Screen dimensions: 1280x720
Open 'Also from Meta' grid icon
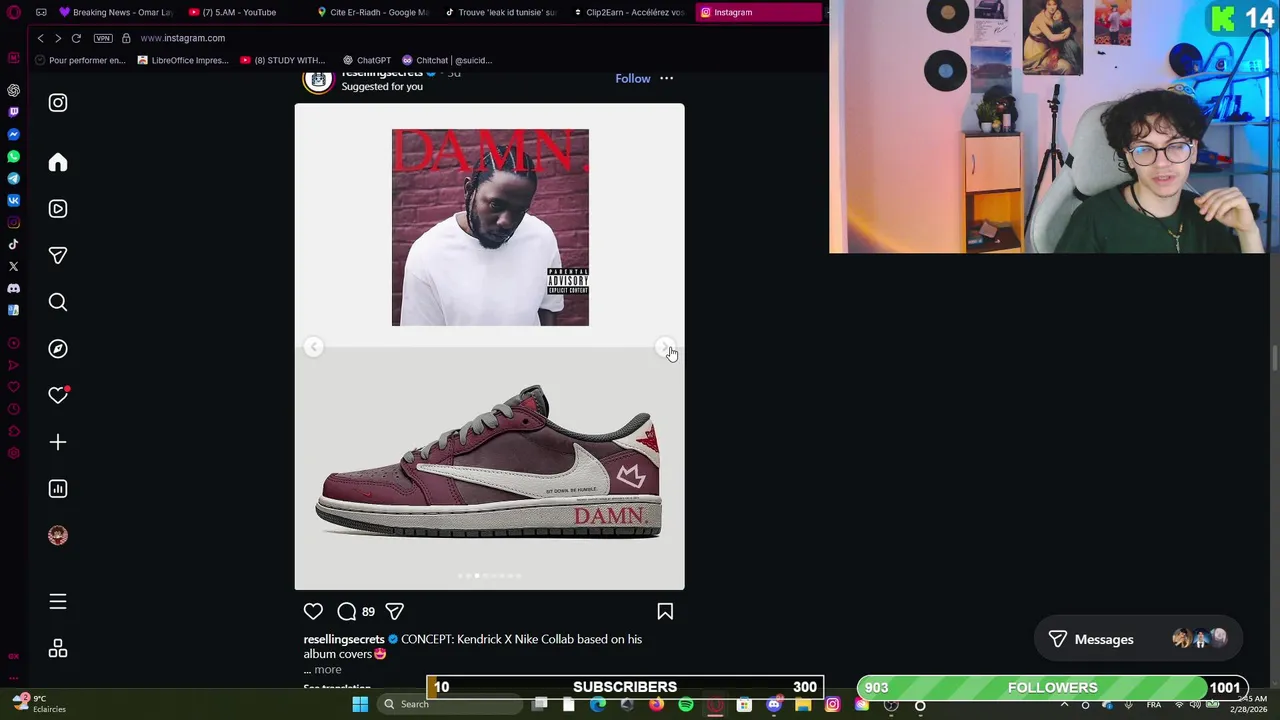pos(58,649)
